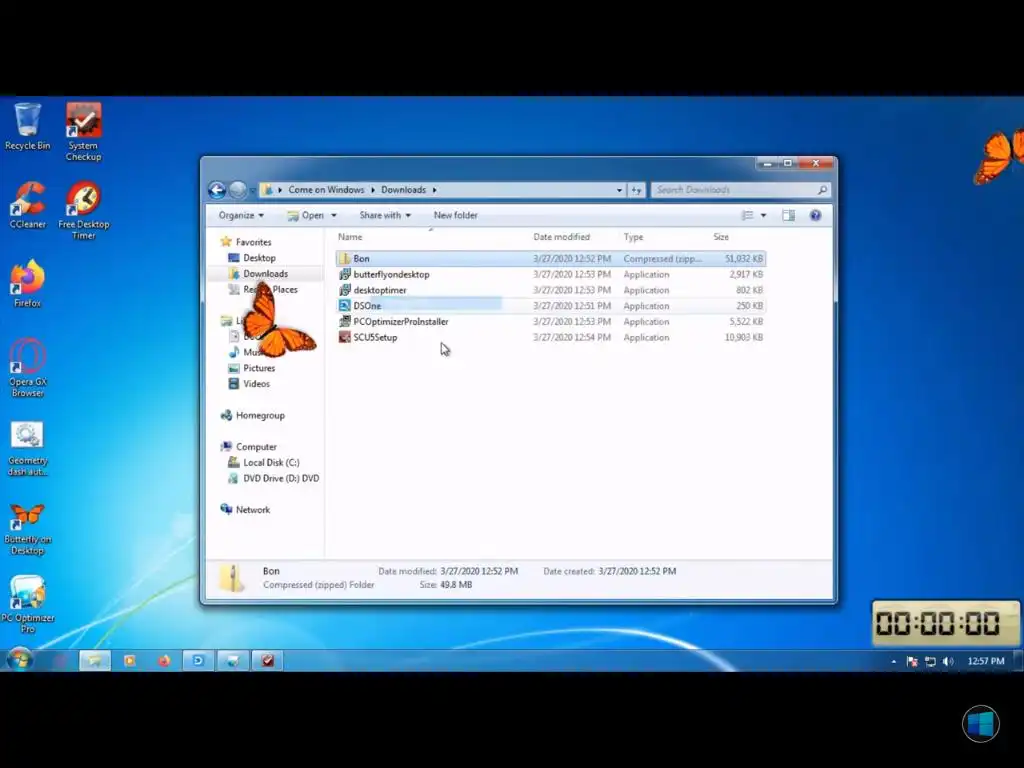Screen dimensions: 1024x768
Task: Select Homegroup in navigation pane
Action: (253, 415)
